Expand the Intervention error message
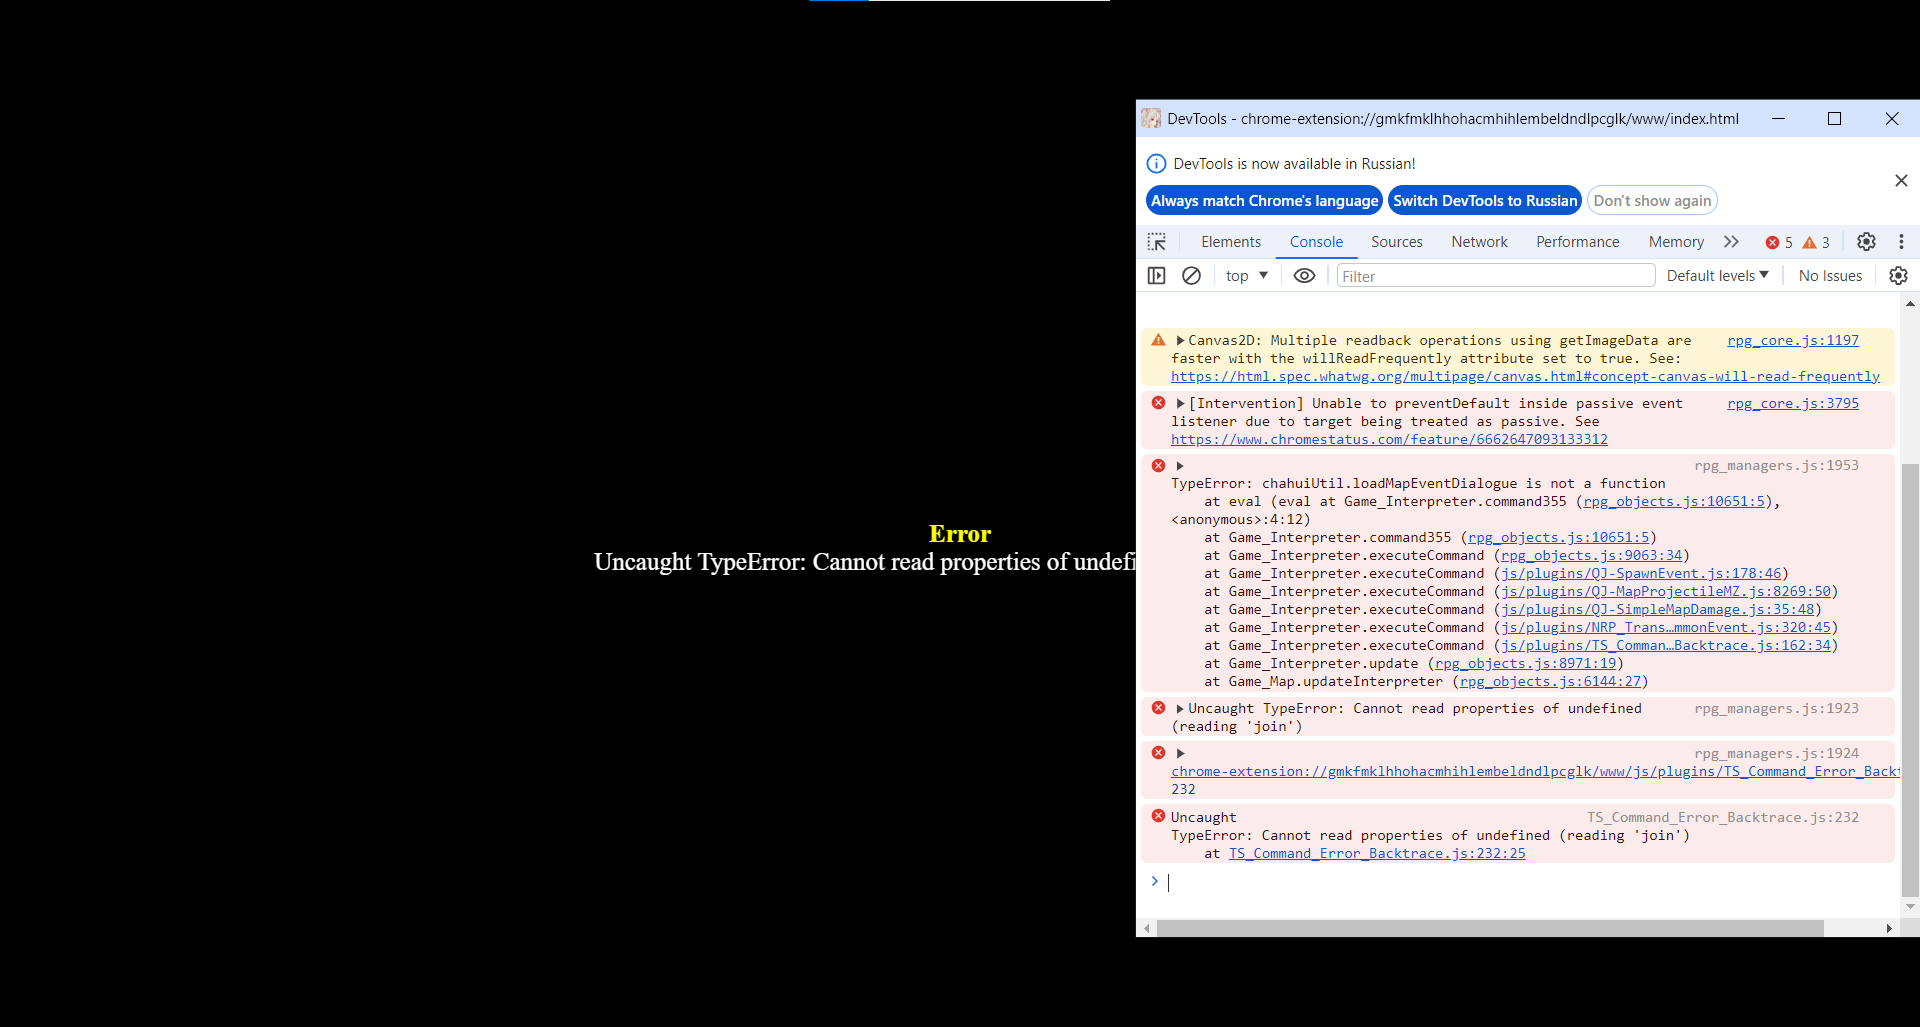This screenshot has width=1920, height=1027. pos(1180,404)
